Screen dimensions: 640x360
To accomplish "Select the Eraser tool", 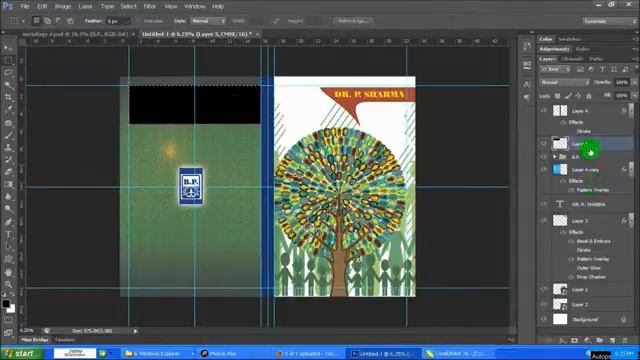I will tap(8, 172).
